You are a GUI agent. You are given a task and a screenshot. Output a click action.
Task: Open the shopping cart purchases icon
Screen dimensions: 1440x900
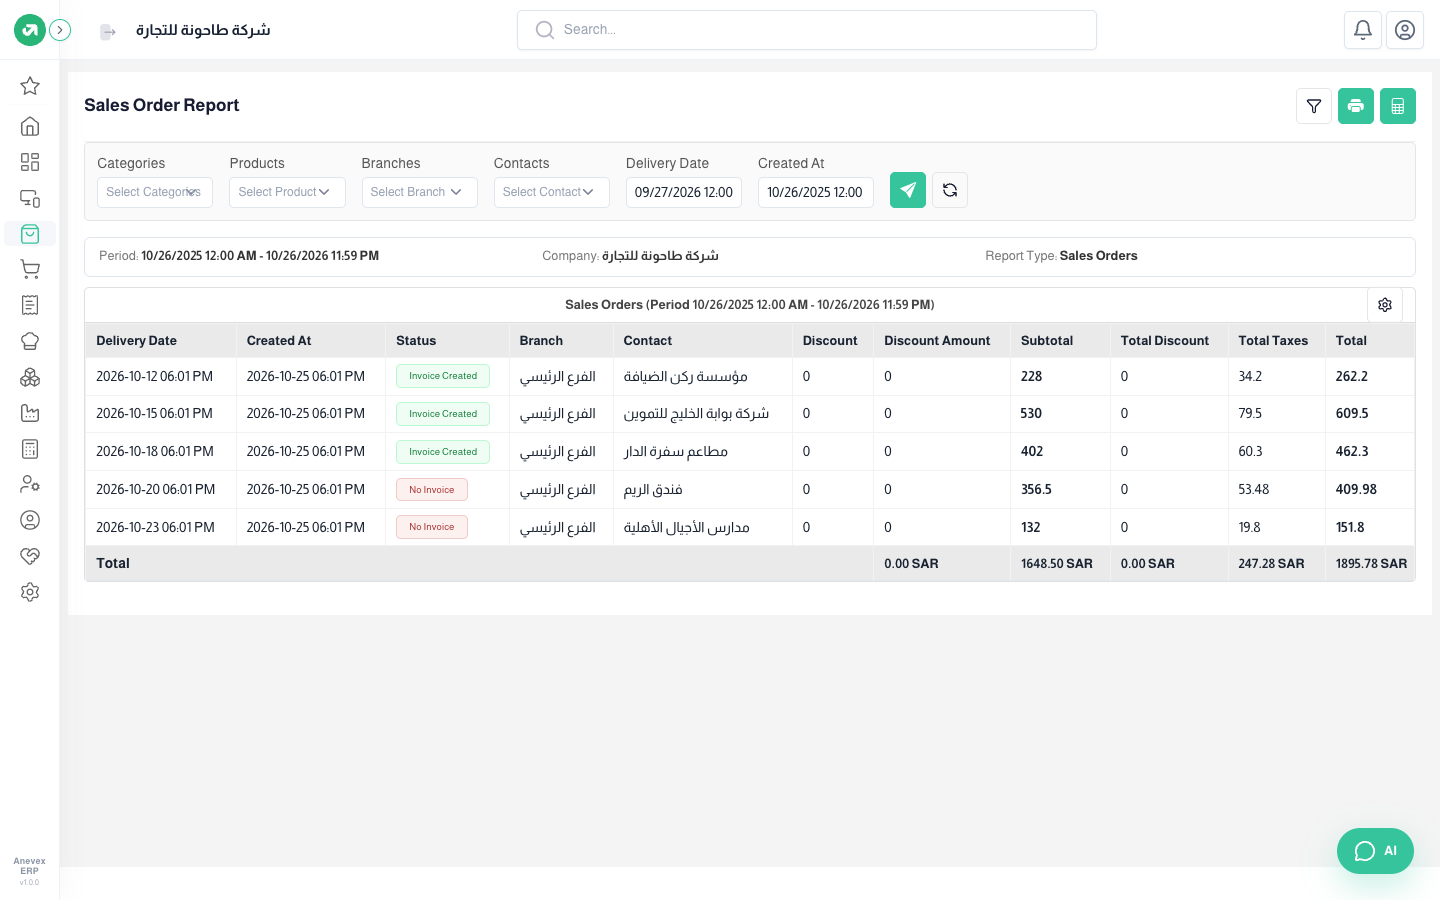tap(30, 269)
